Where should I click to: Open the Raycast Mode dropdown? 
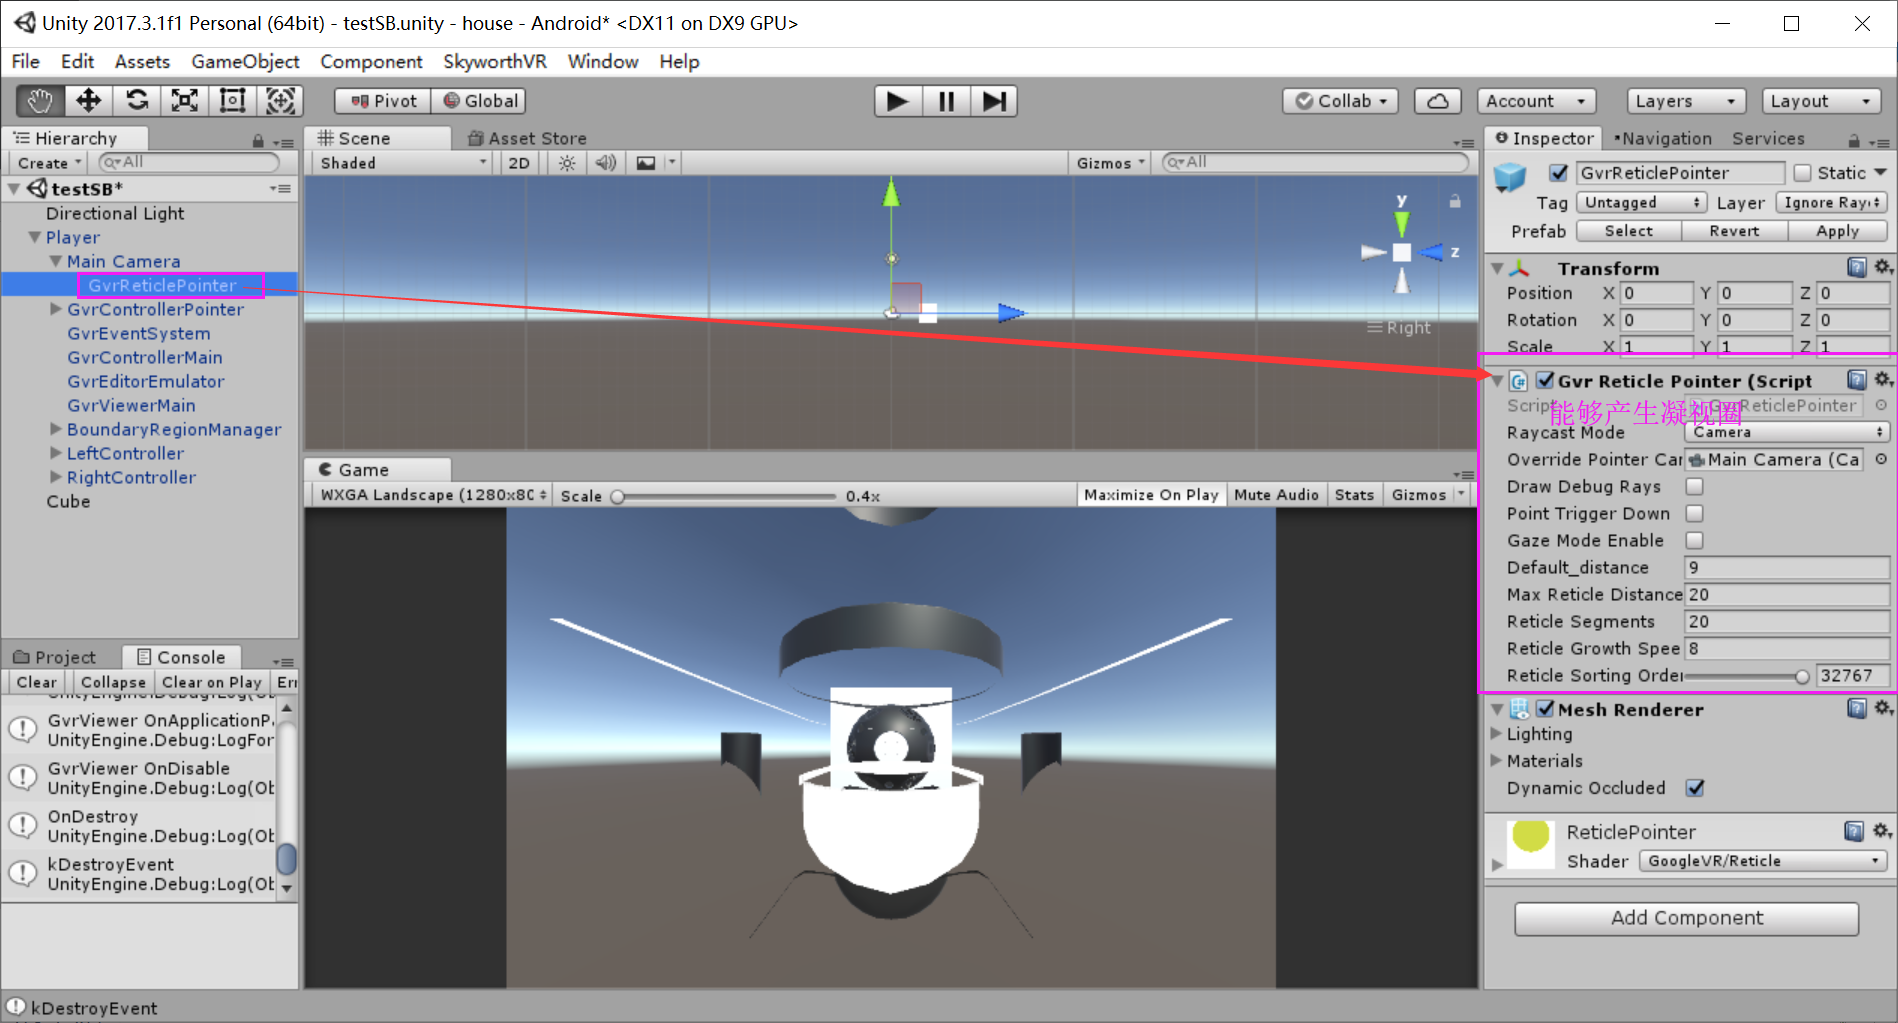[1786, 432]
